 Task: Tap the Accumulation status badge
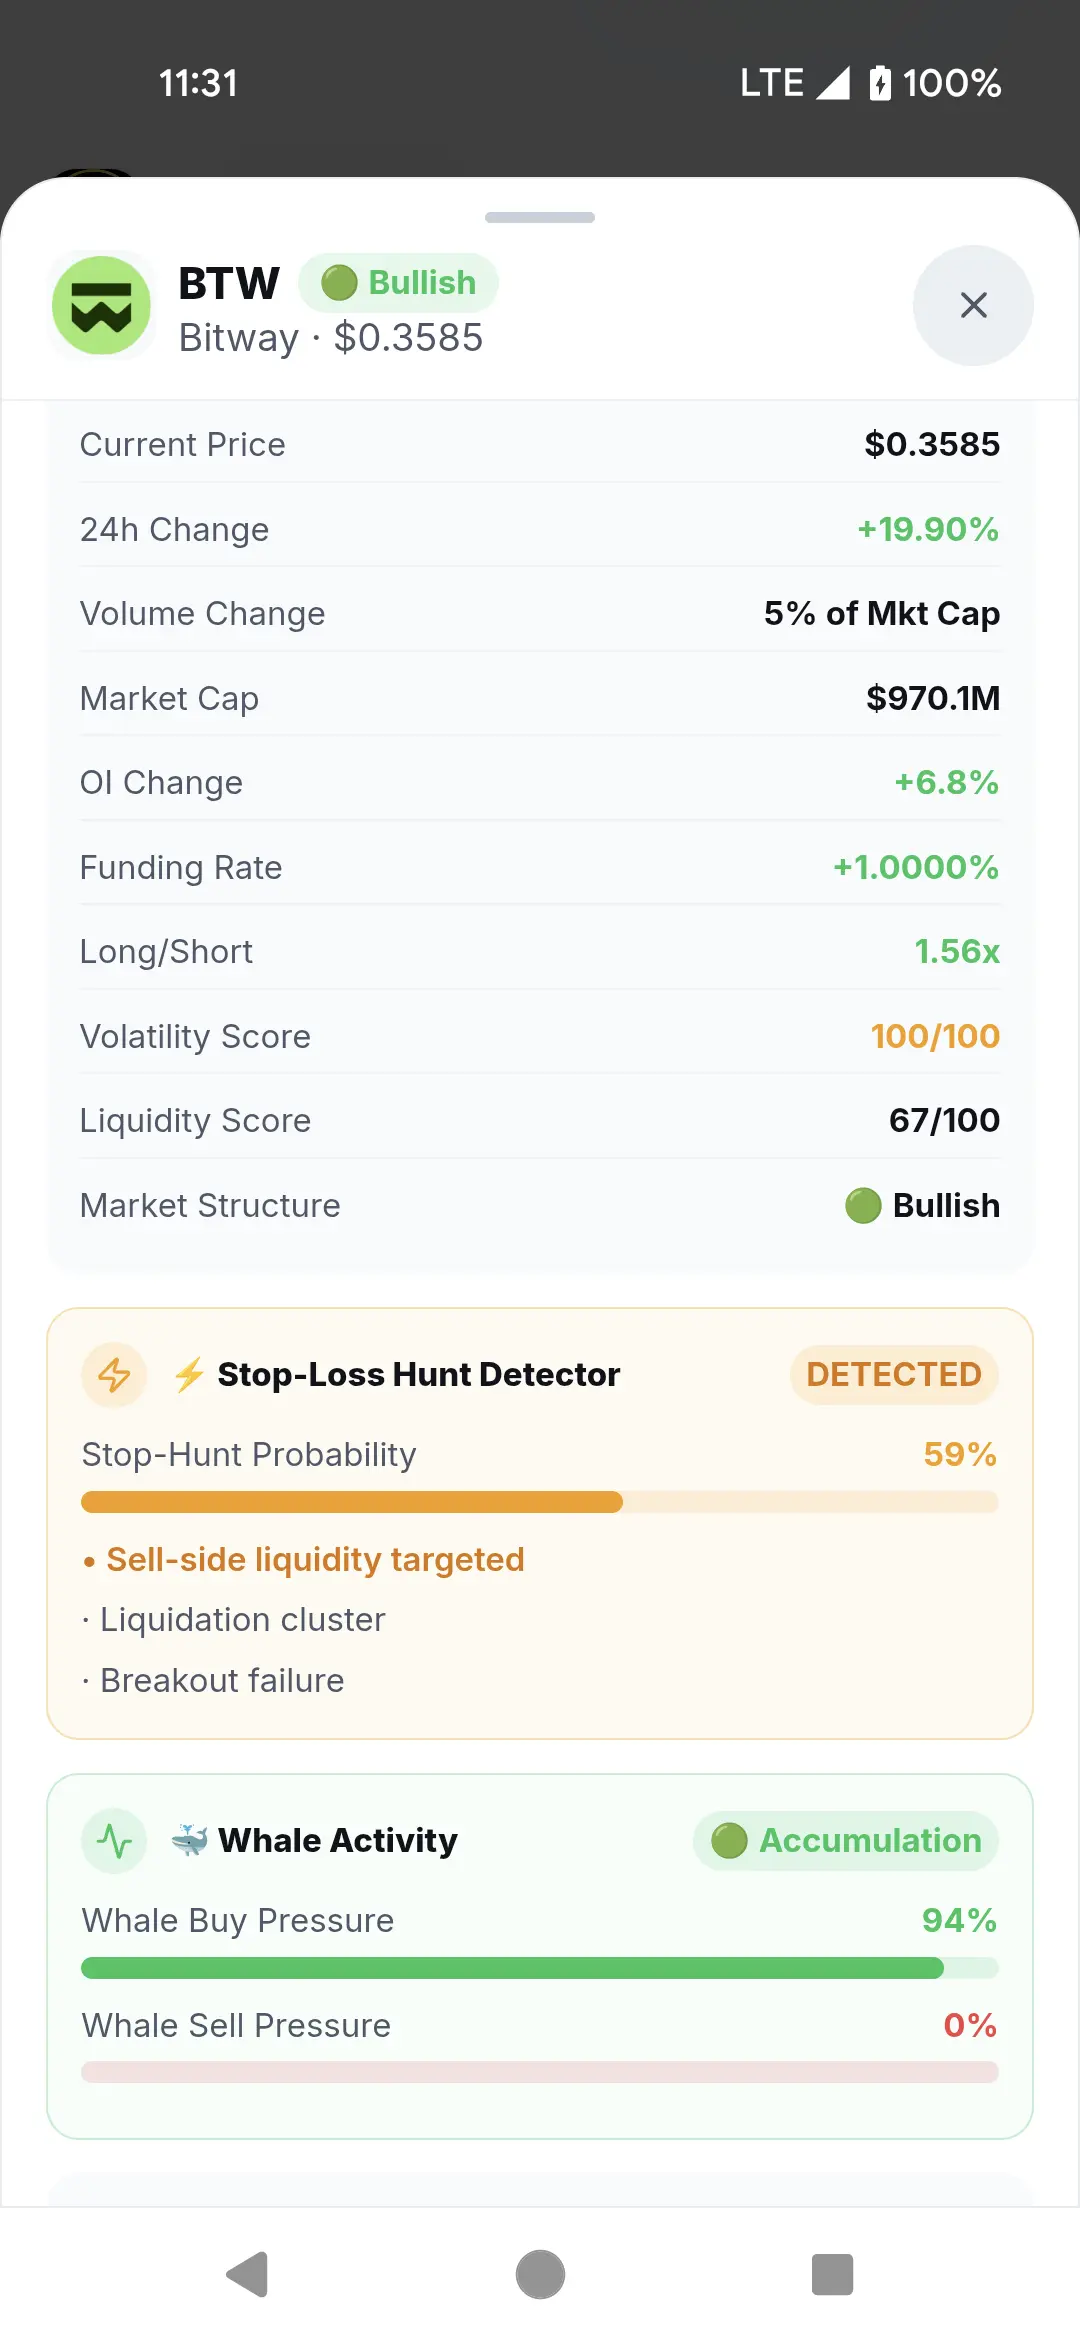pyautogui.click(x=846, y=1841)
